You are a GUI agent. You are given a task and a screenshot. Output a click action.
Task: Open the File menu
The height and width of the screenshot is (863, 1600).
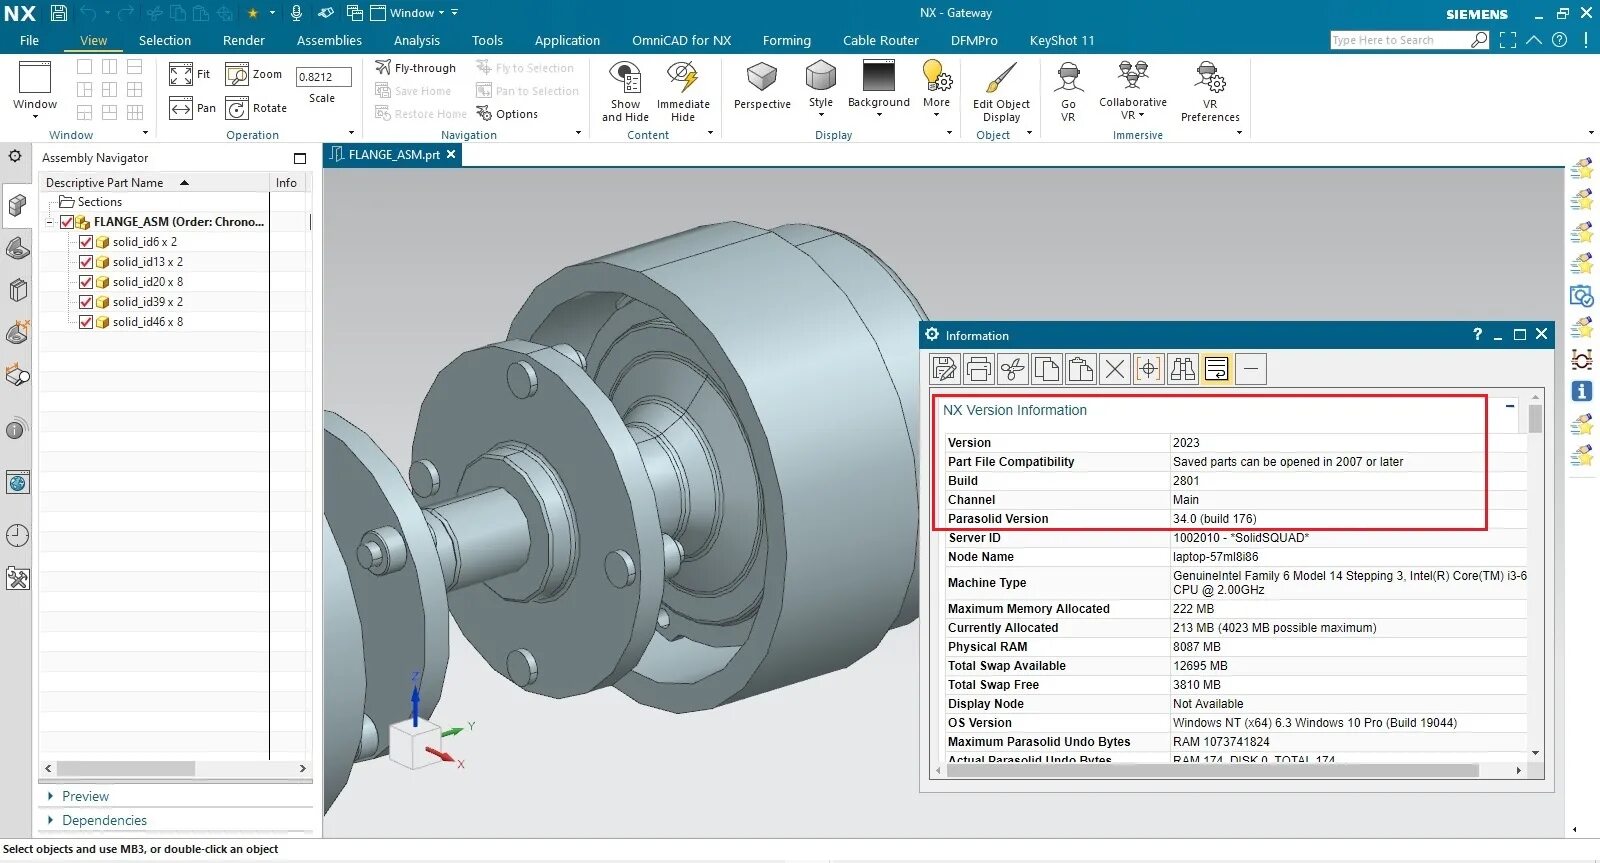point(29,40)
